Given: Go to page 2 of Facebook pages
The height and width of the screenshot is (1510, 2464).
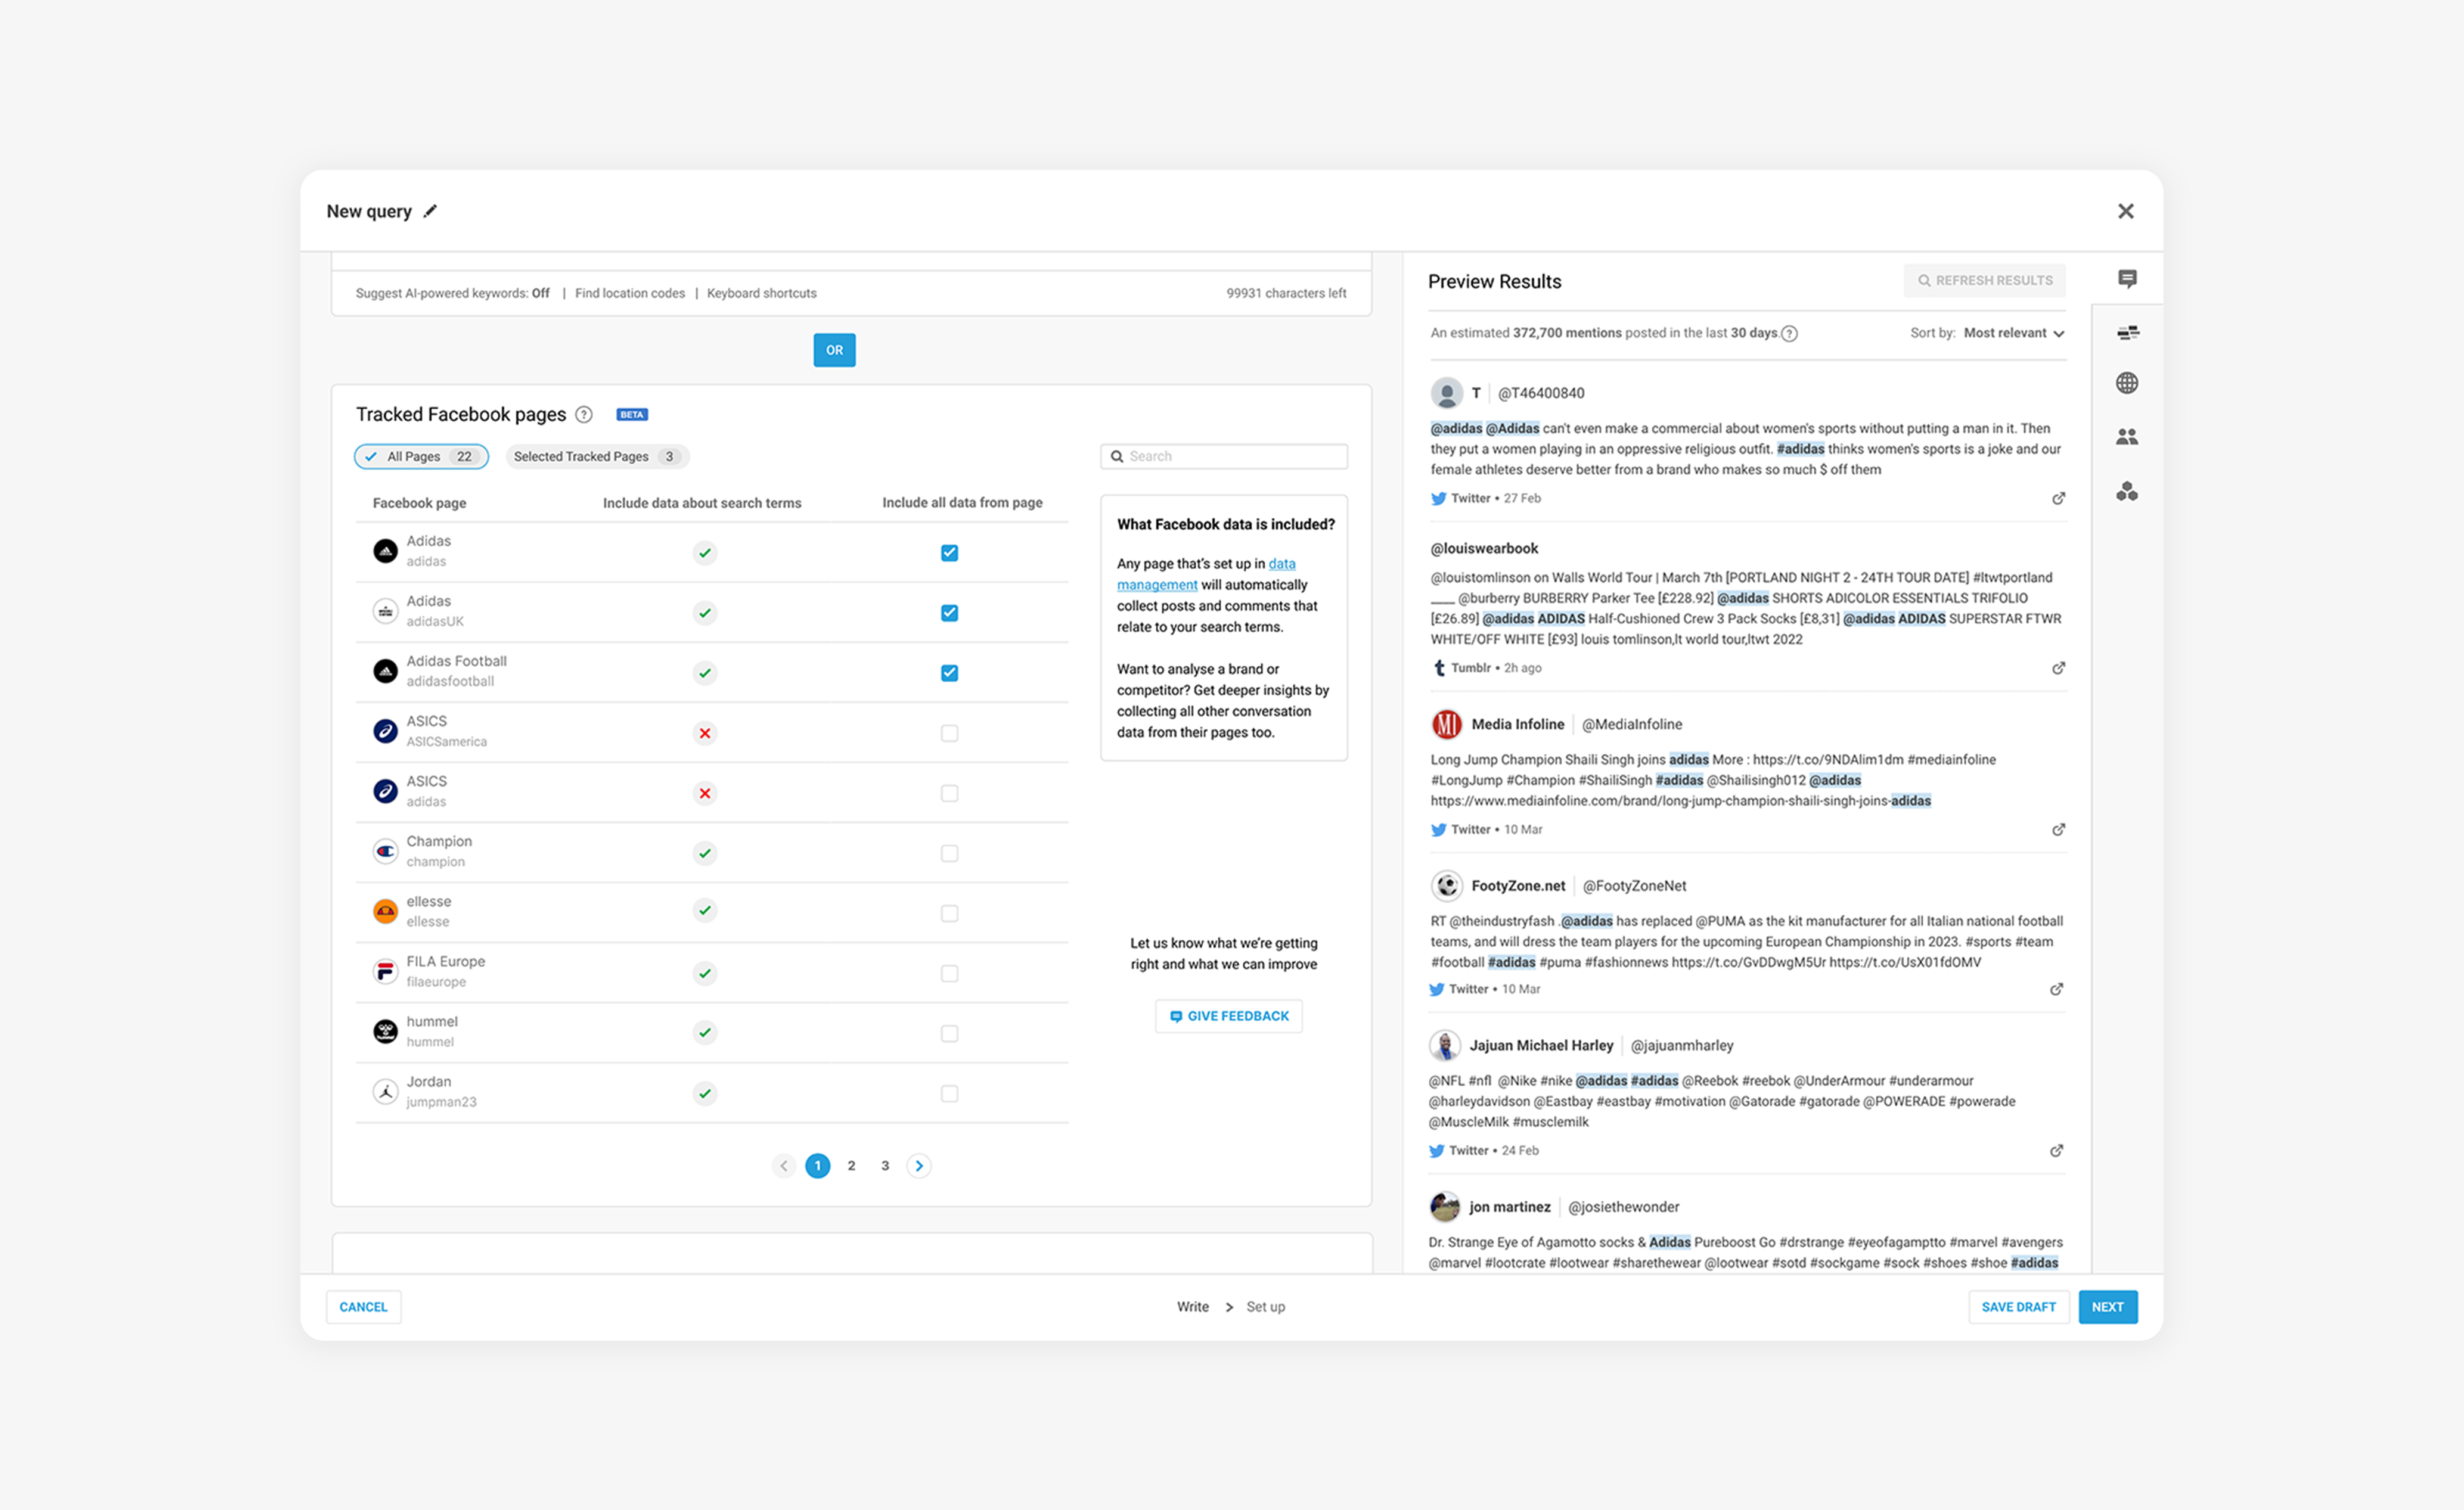Looking at the screenshot, I should click(851, 1165).
